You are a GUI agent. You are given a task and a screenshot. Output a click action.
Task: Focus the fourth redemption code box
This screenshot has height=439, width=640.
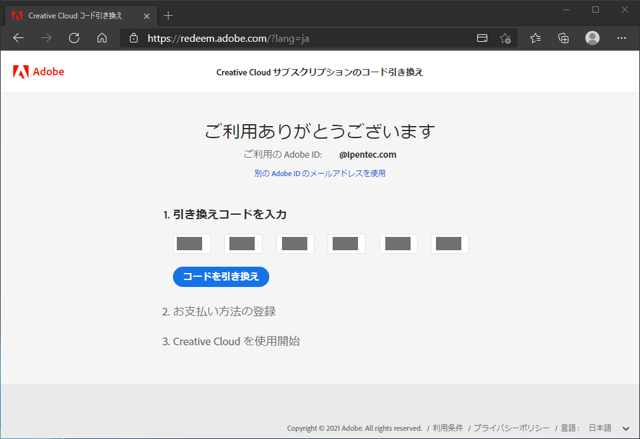347,244
